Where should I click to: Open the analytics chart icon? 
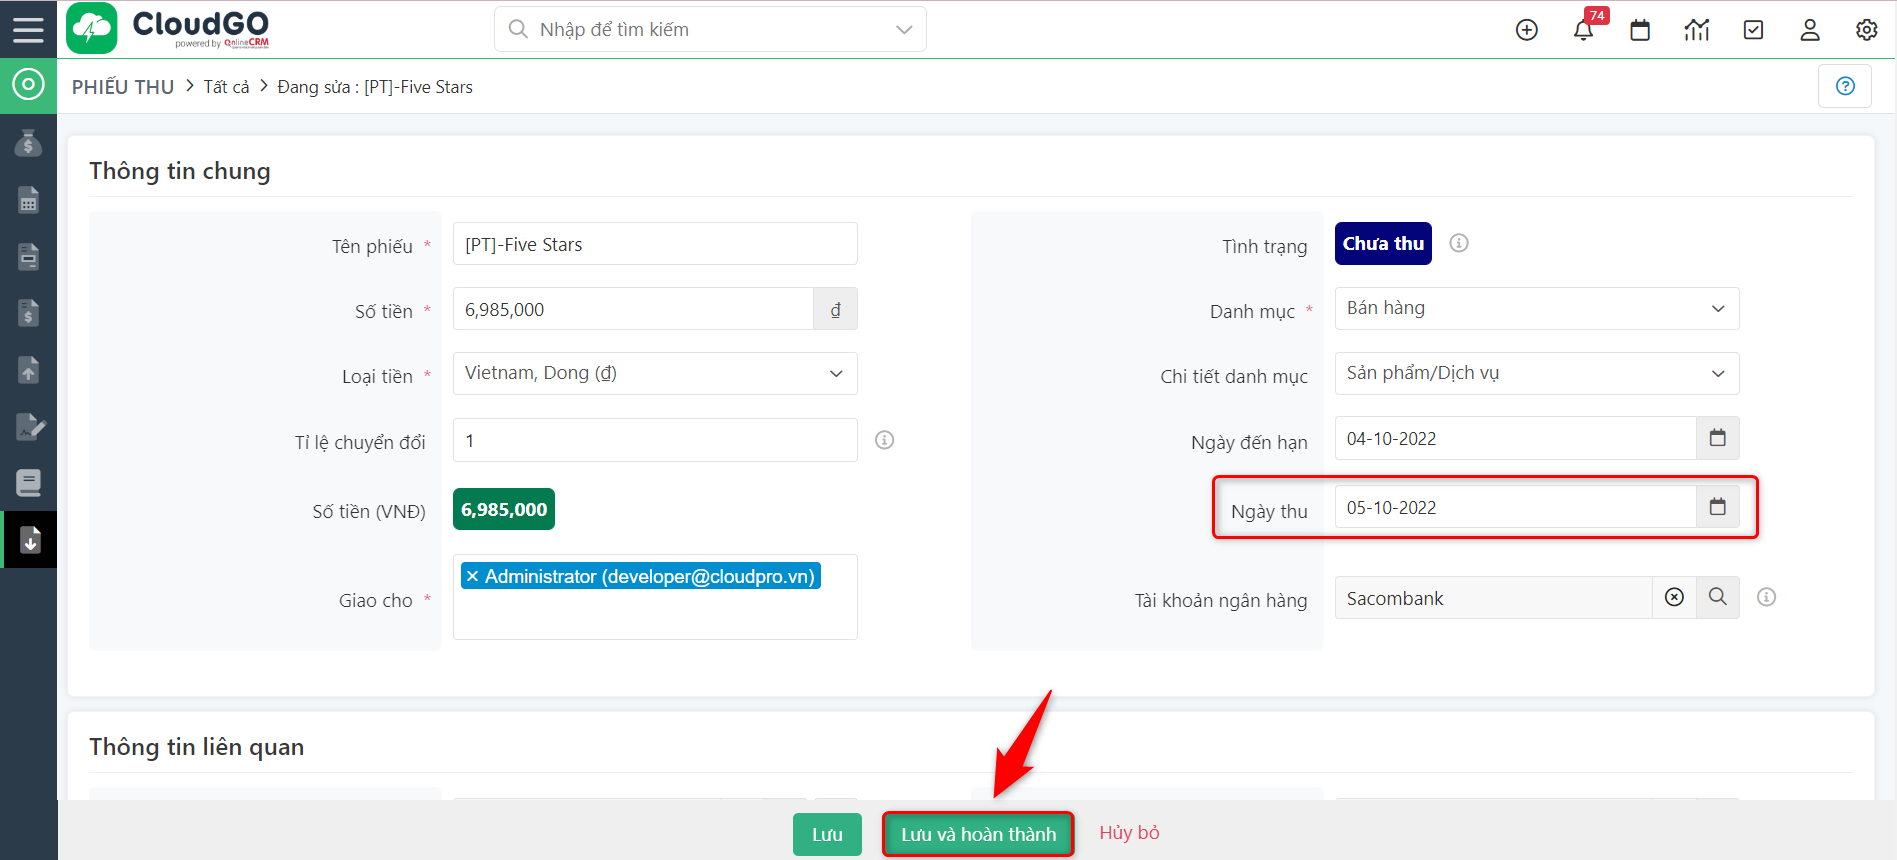(x=1696, y=30)
